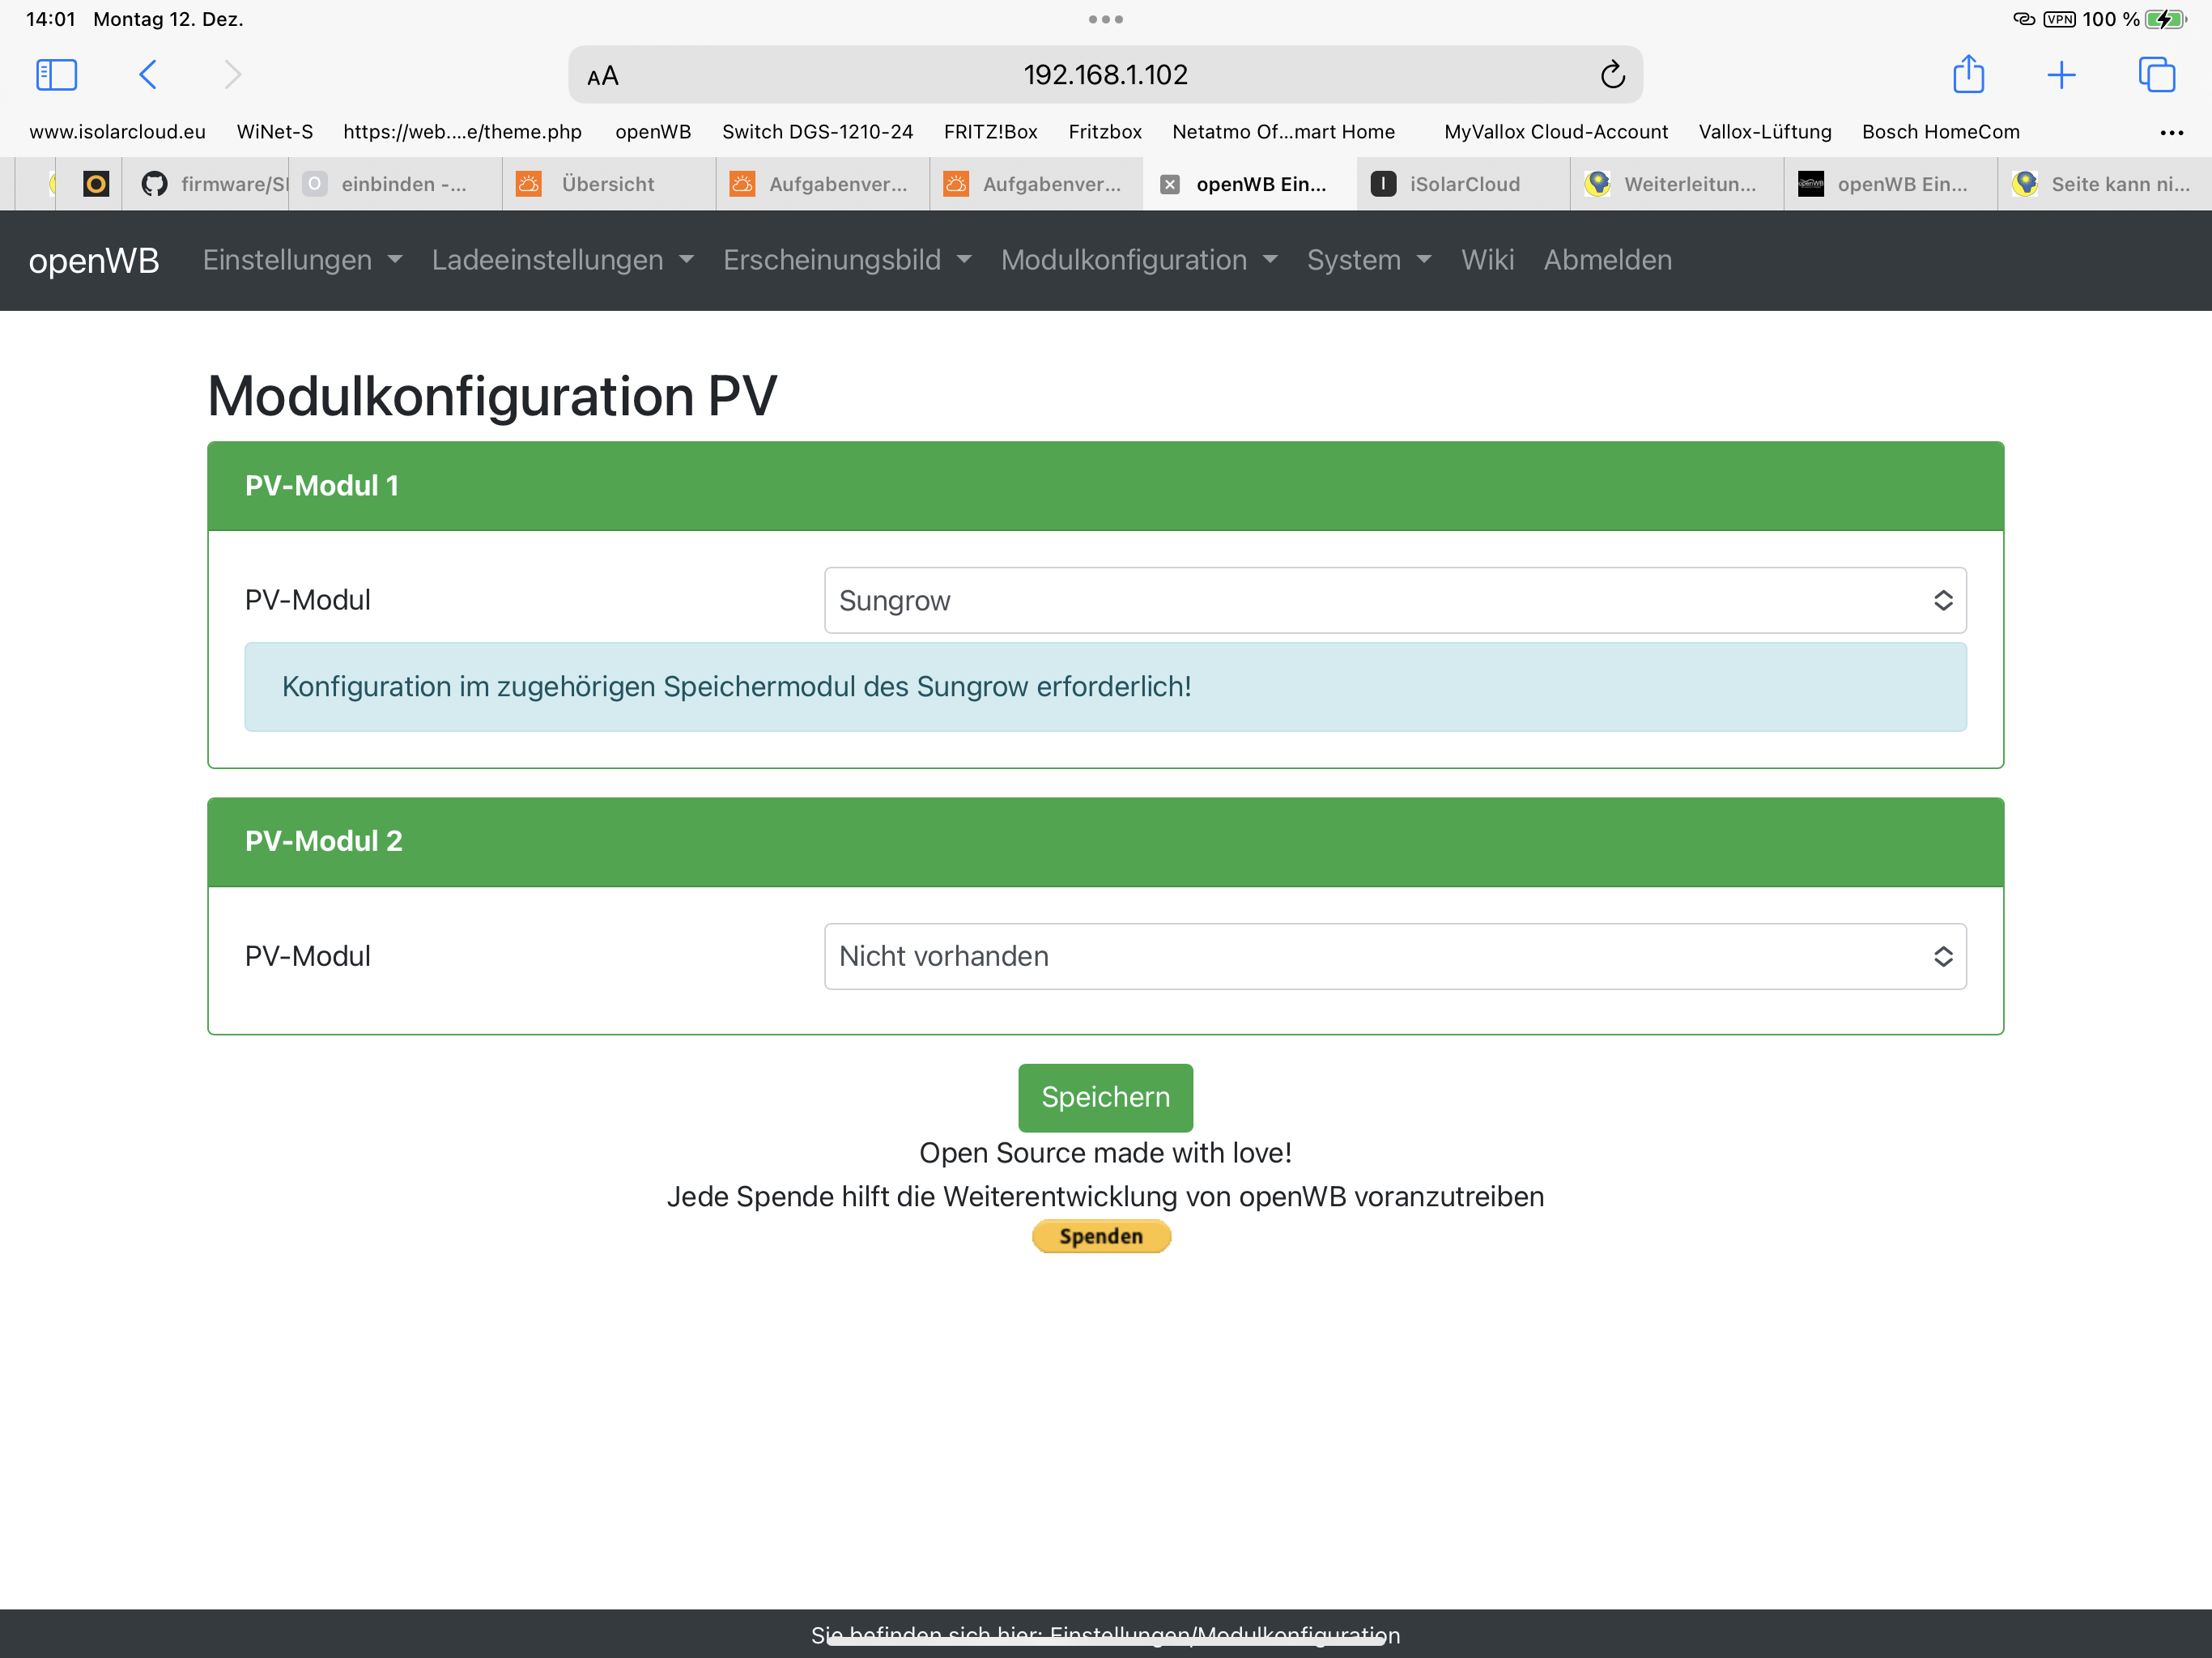Reload the page with refresh icon
The width and height of the screenshot is (2212, 1658).
1612,75
